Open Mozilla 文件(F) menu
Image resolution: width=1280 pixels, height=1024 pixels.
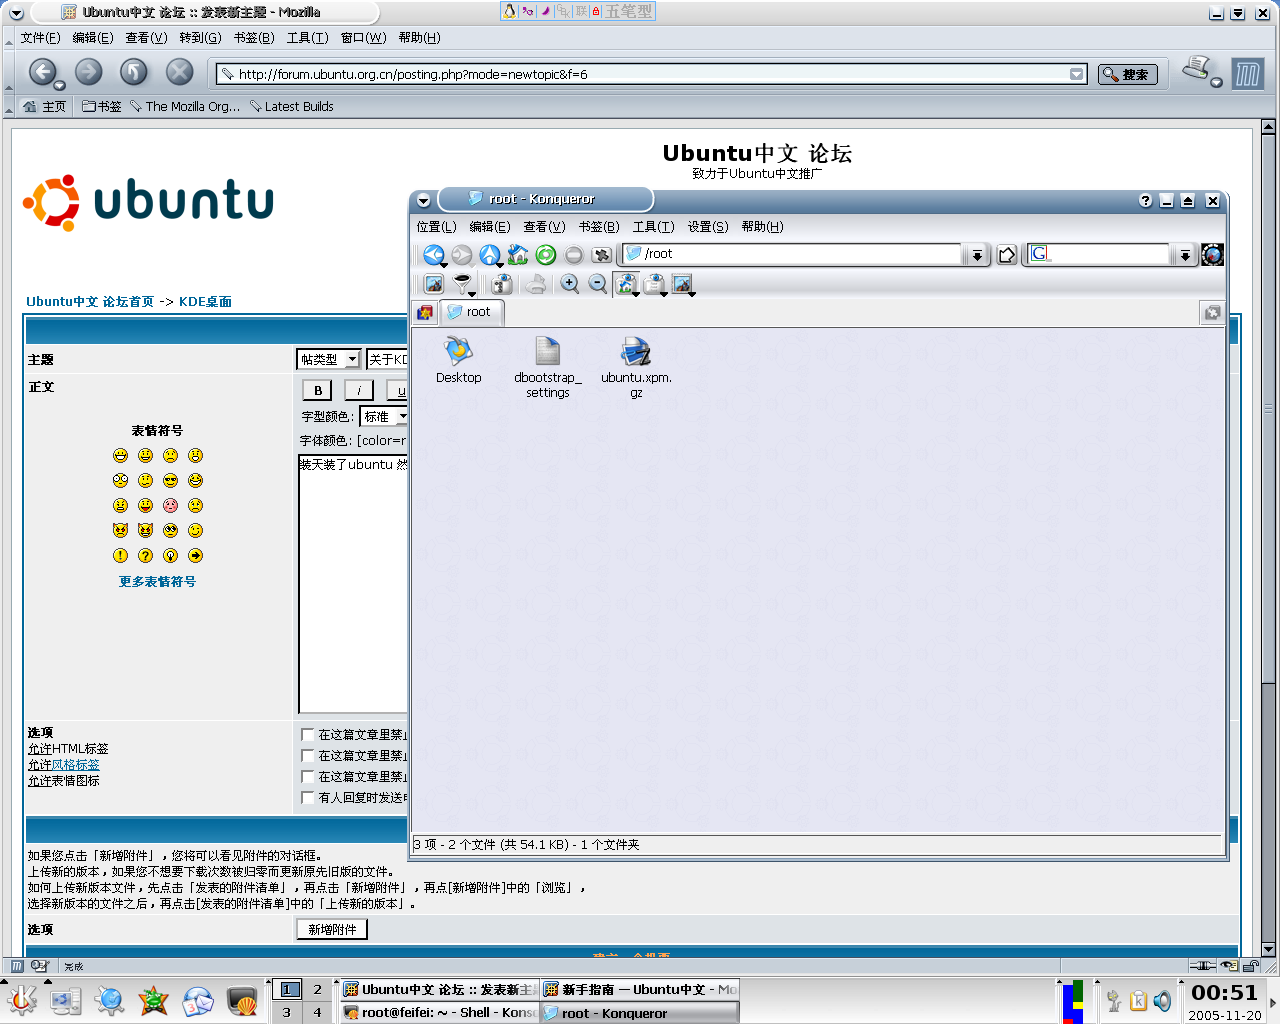40,38
